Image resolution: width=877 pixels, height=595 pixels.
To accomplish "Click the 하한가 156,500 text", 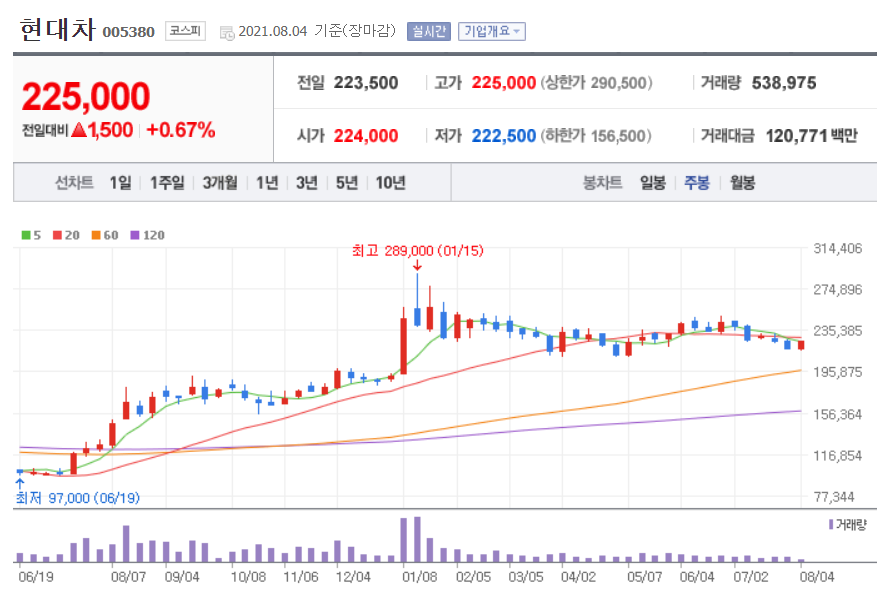I will (596, 135).
